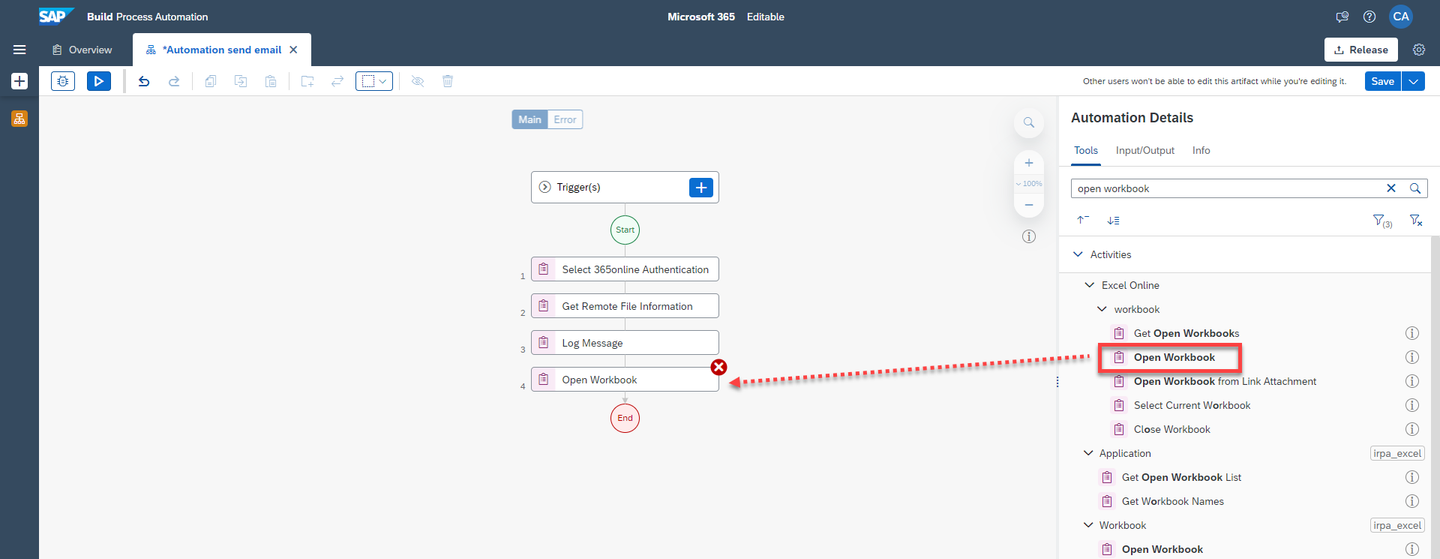Viewport: 1440px width, 559px height.
Task: Collapse the Activities section
Action: point(1078,254)
